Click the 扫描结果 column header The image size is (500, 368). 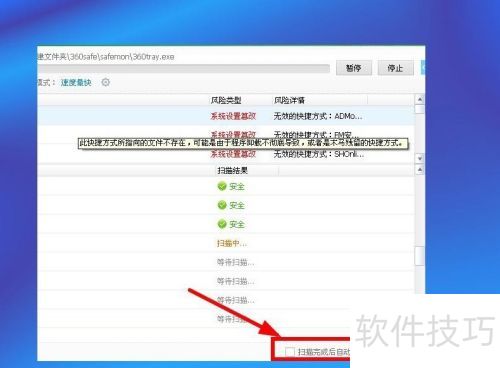(x=232, y=171)
